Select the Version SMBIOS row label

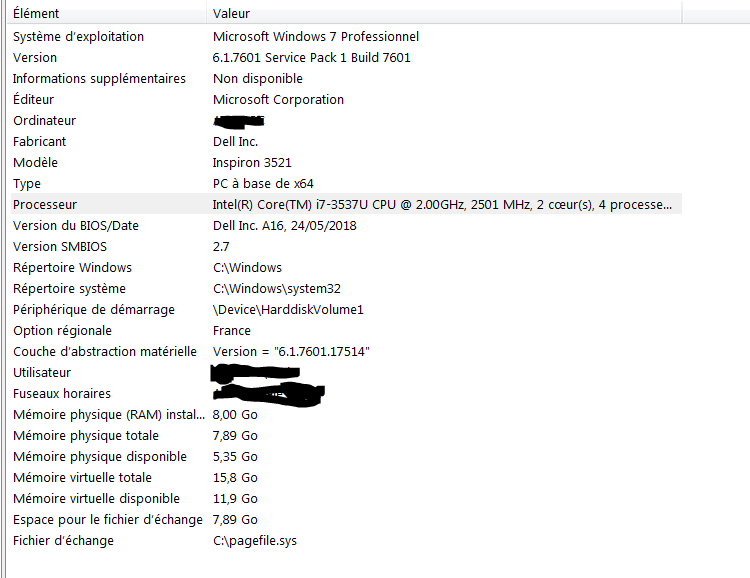click(60, 247)
